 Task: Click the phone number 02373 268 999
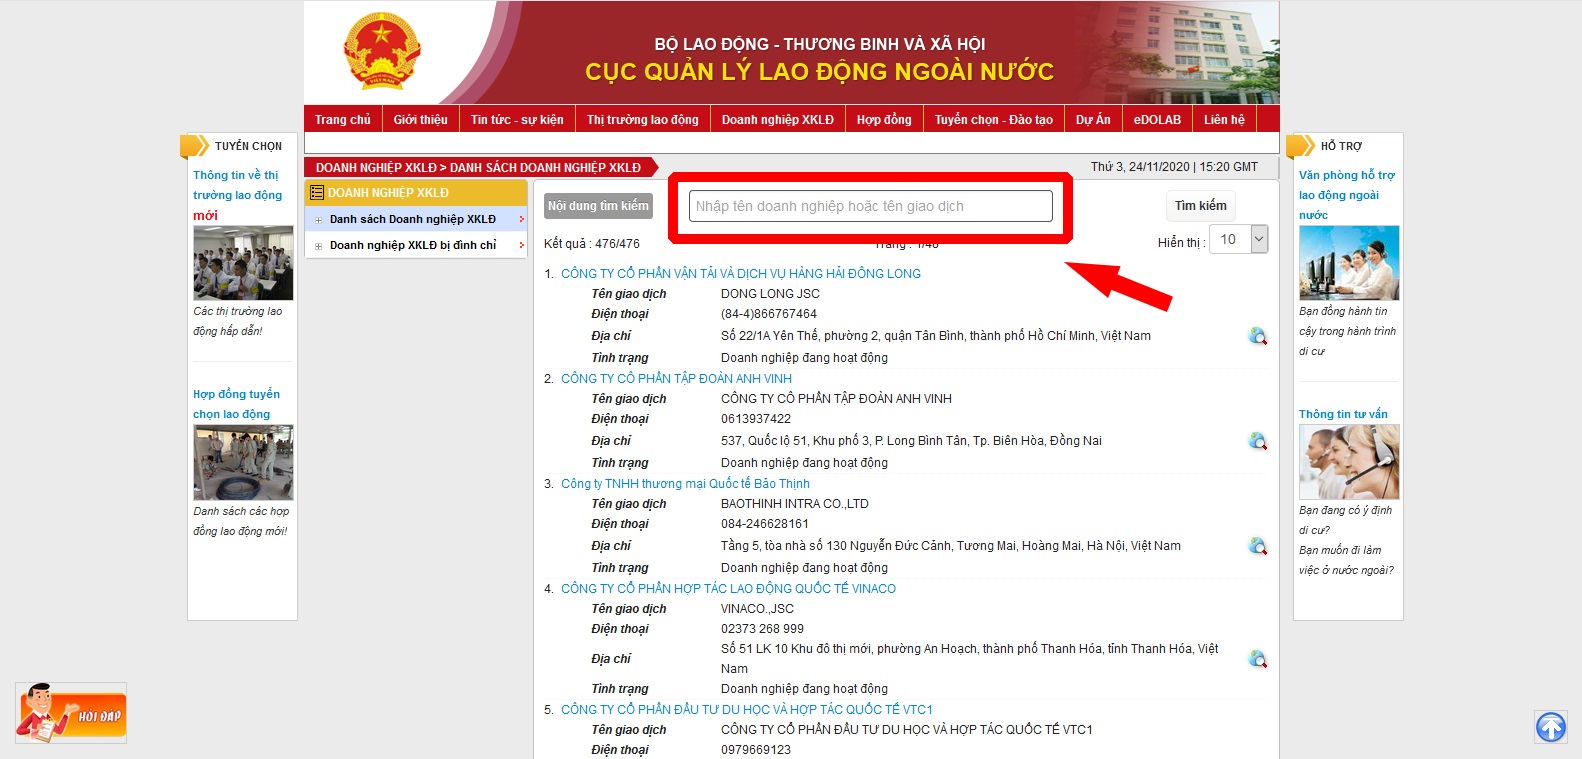tap(762, 629)
